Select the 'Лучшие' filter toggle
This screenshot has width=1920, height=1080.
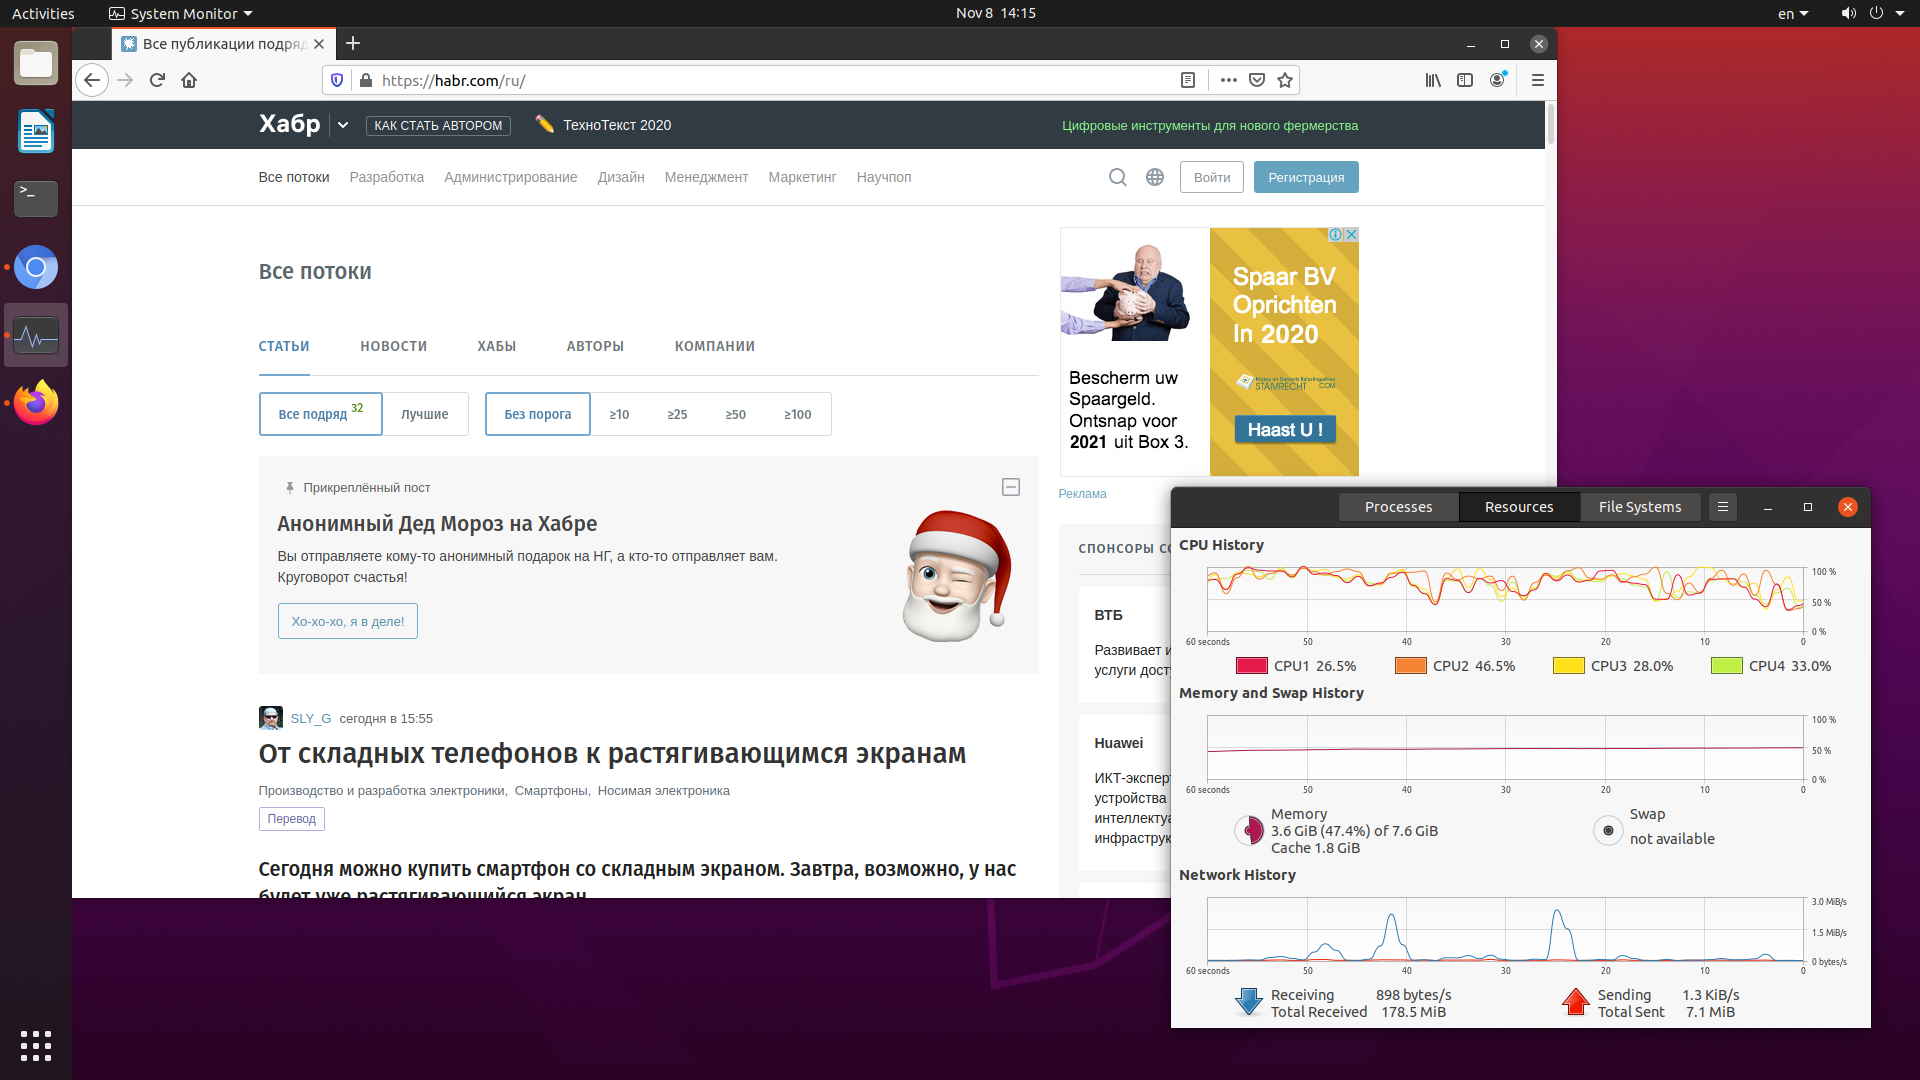425,414
